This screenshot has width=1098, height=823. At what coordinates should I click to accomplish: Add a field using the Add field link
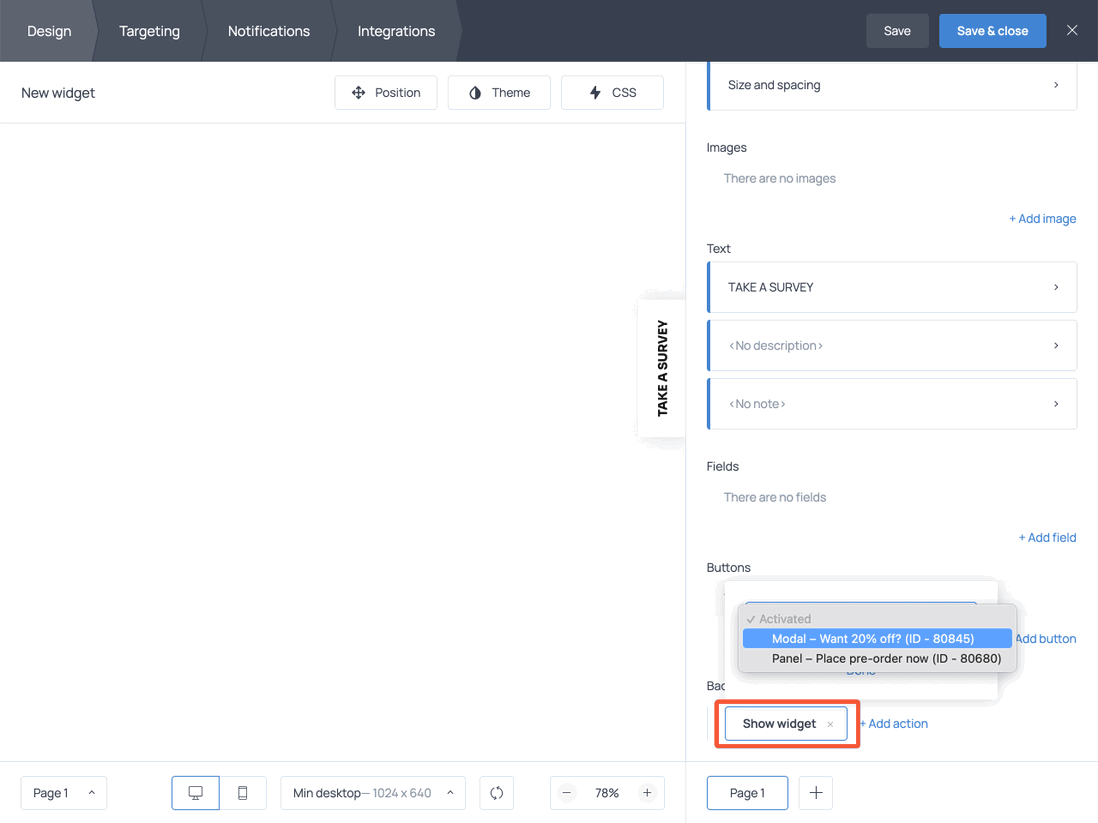click(1047, 537)
